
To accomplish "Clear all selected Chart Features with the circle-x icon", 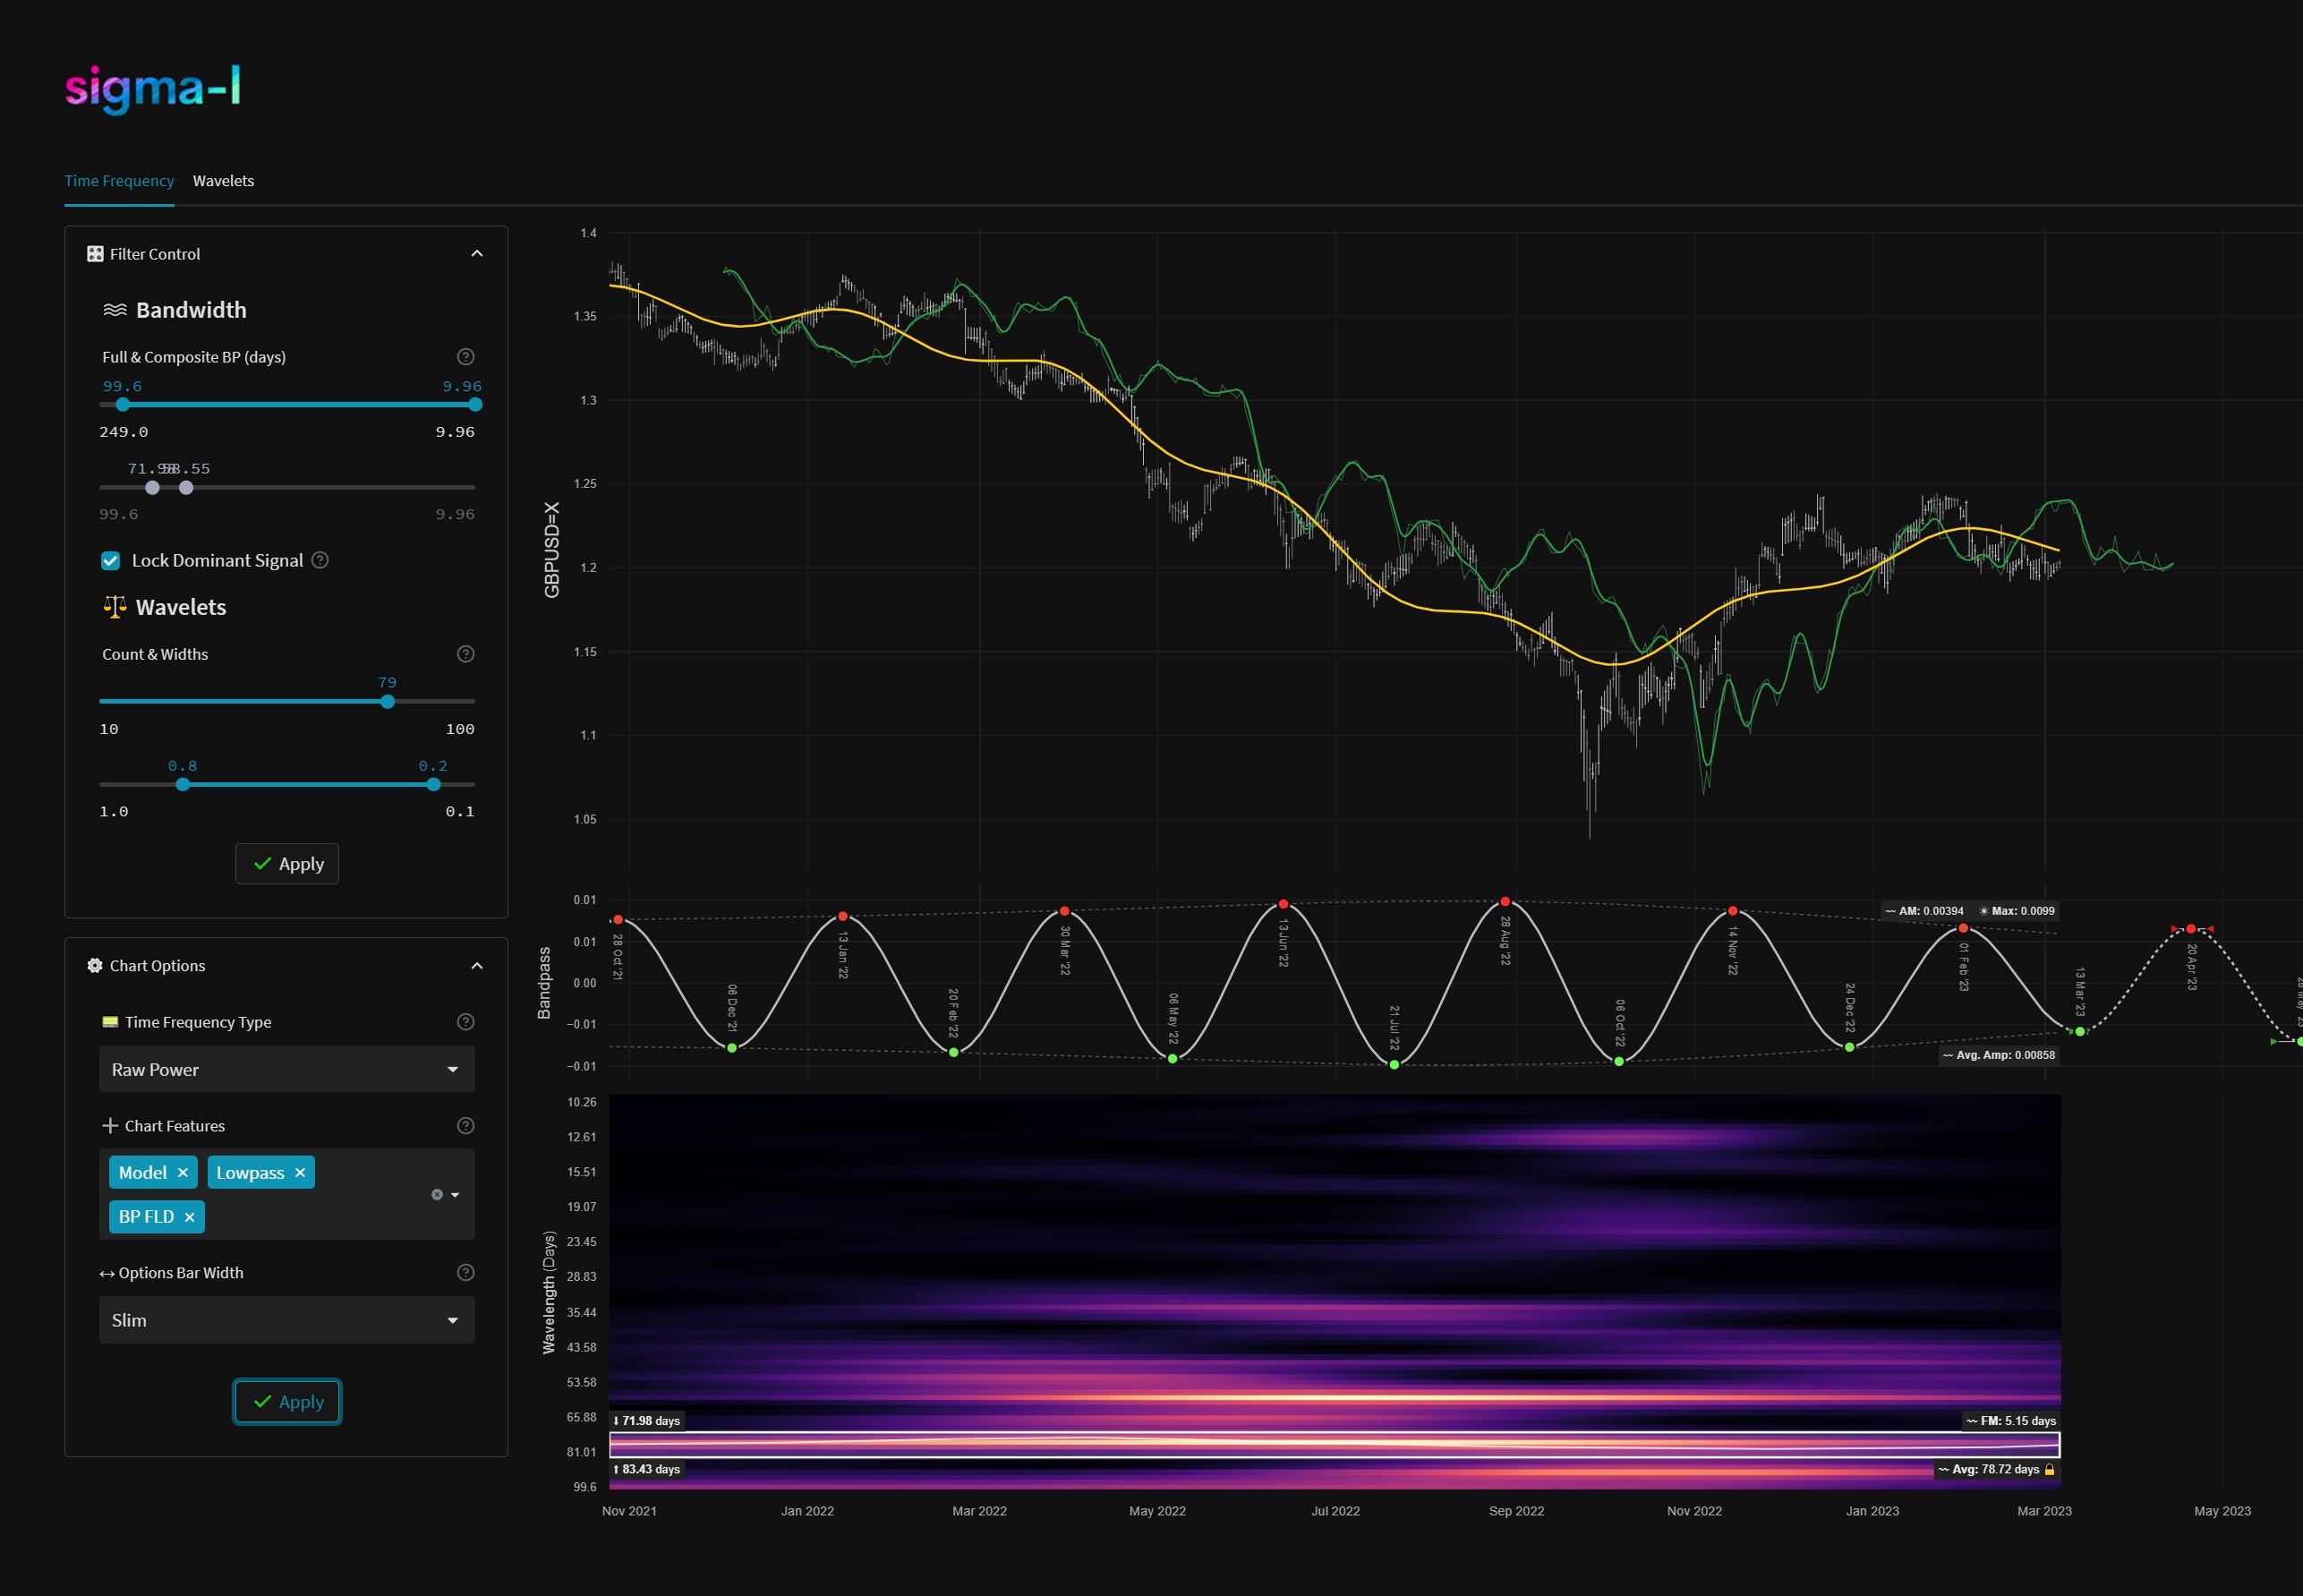I will pyautogui.click(x=437, y=1194).
